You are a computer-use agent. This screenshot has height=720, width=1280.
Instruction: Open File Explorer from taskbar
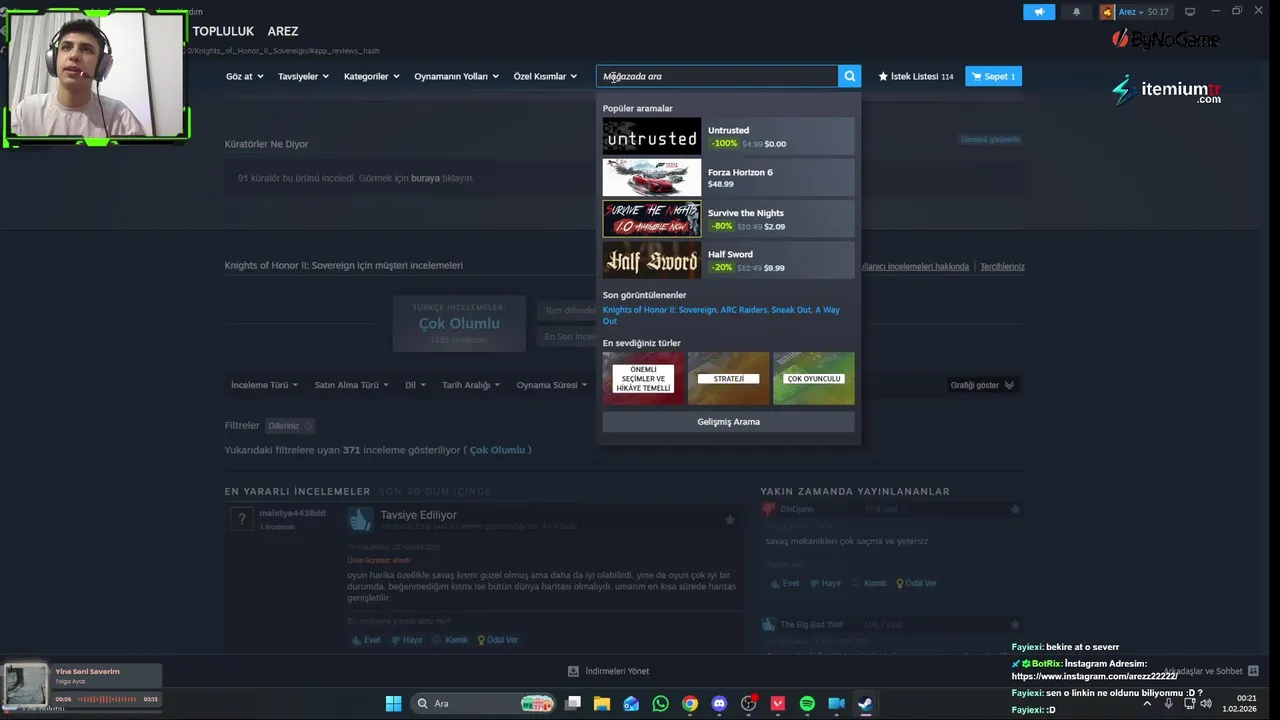(602, 703)
